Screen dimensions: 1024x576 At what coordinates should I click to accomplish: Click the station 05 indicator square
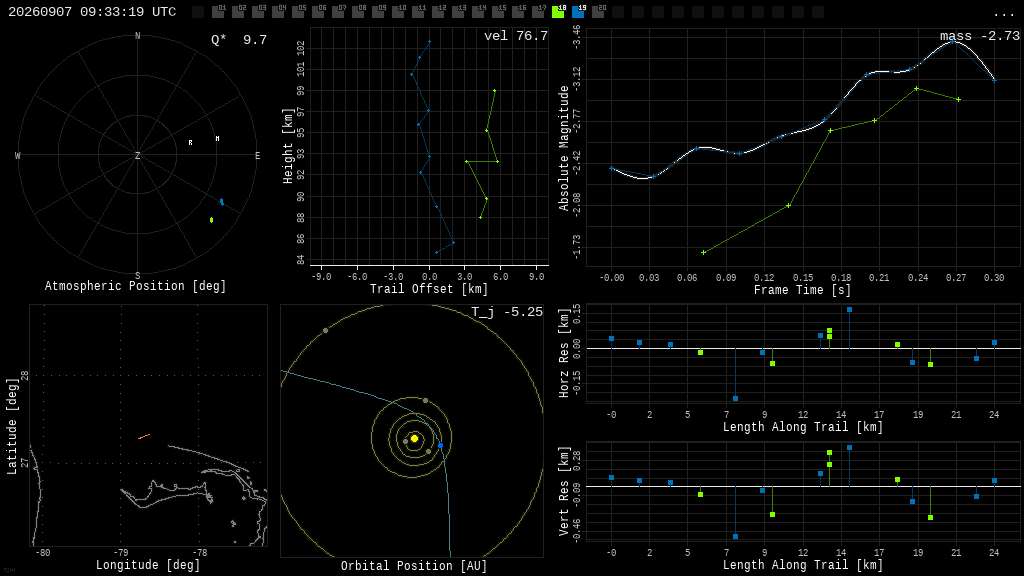pyautogui.click(x=298, y=12)
